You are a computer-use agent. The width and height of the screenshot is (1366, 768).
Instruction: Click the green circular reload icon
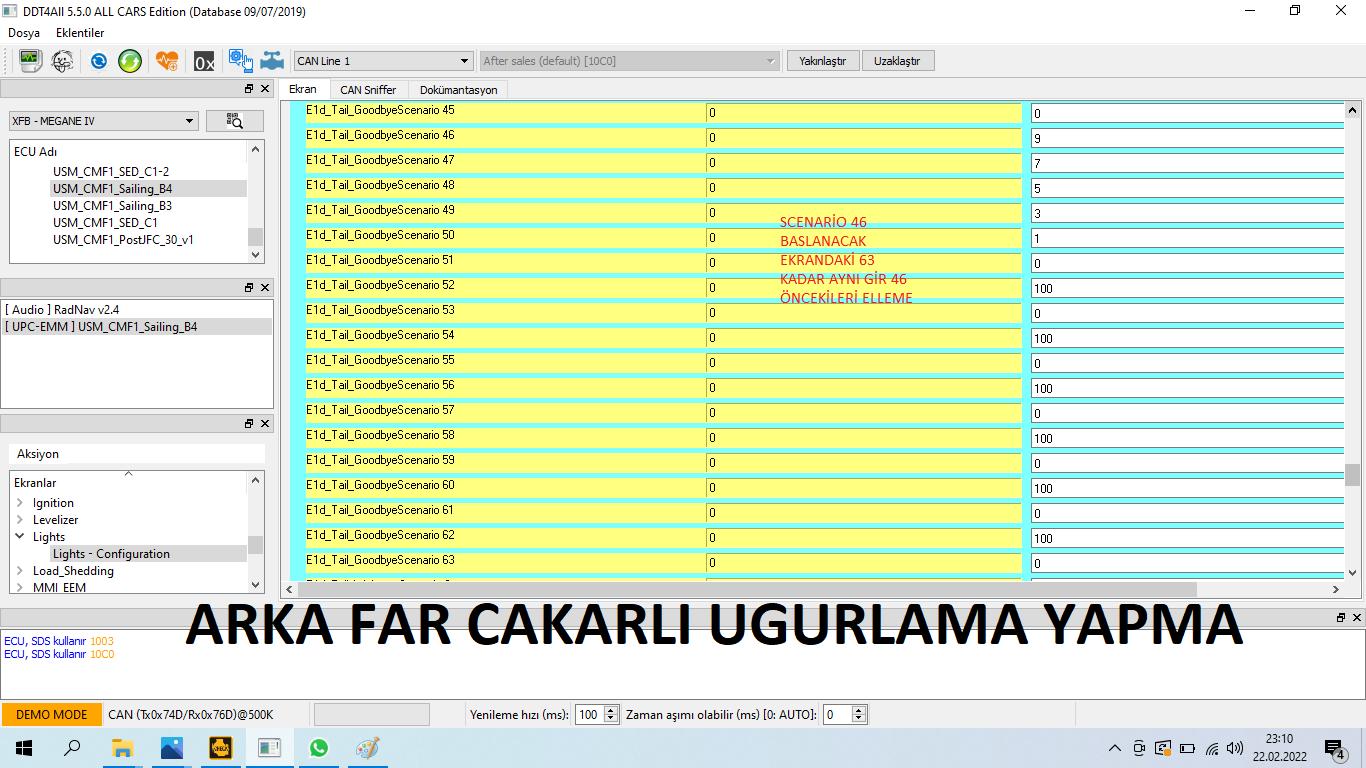130,61
